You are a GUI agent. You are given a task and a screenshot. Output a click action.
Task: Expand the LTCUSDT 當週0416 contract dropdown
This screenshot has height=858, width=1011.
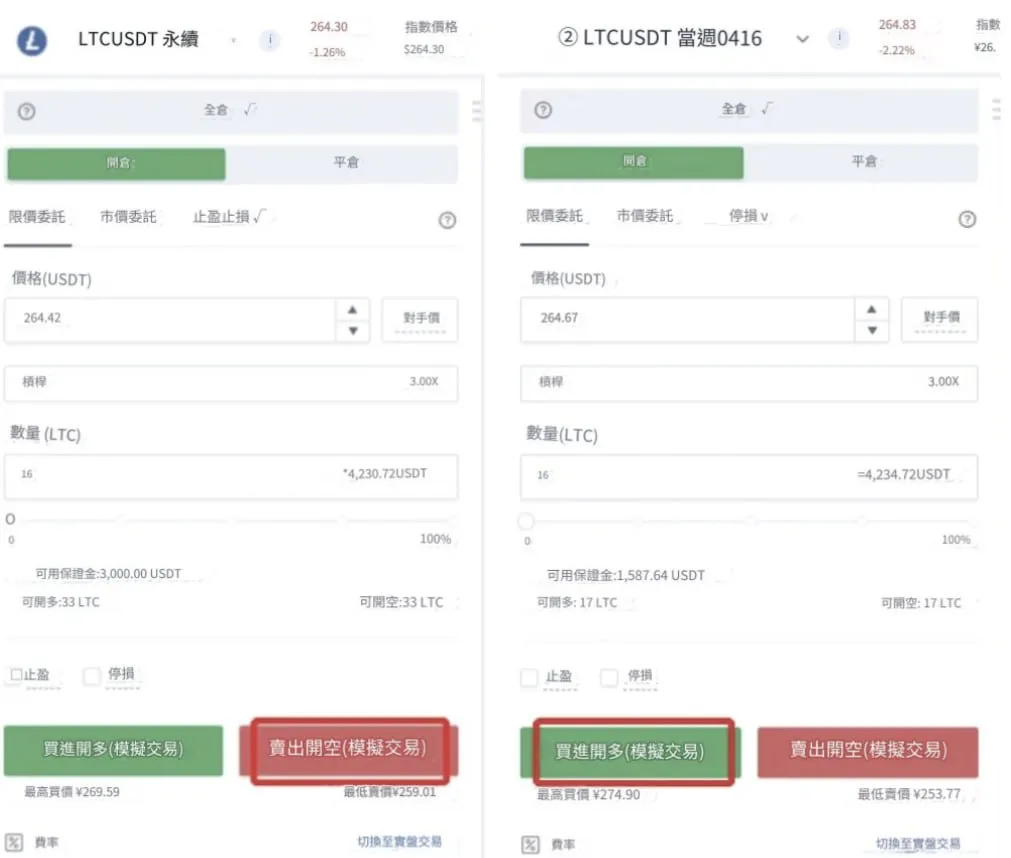801,39
